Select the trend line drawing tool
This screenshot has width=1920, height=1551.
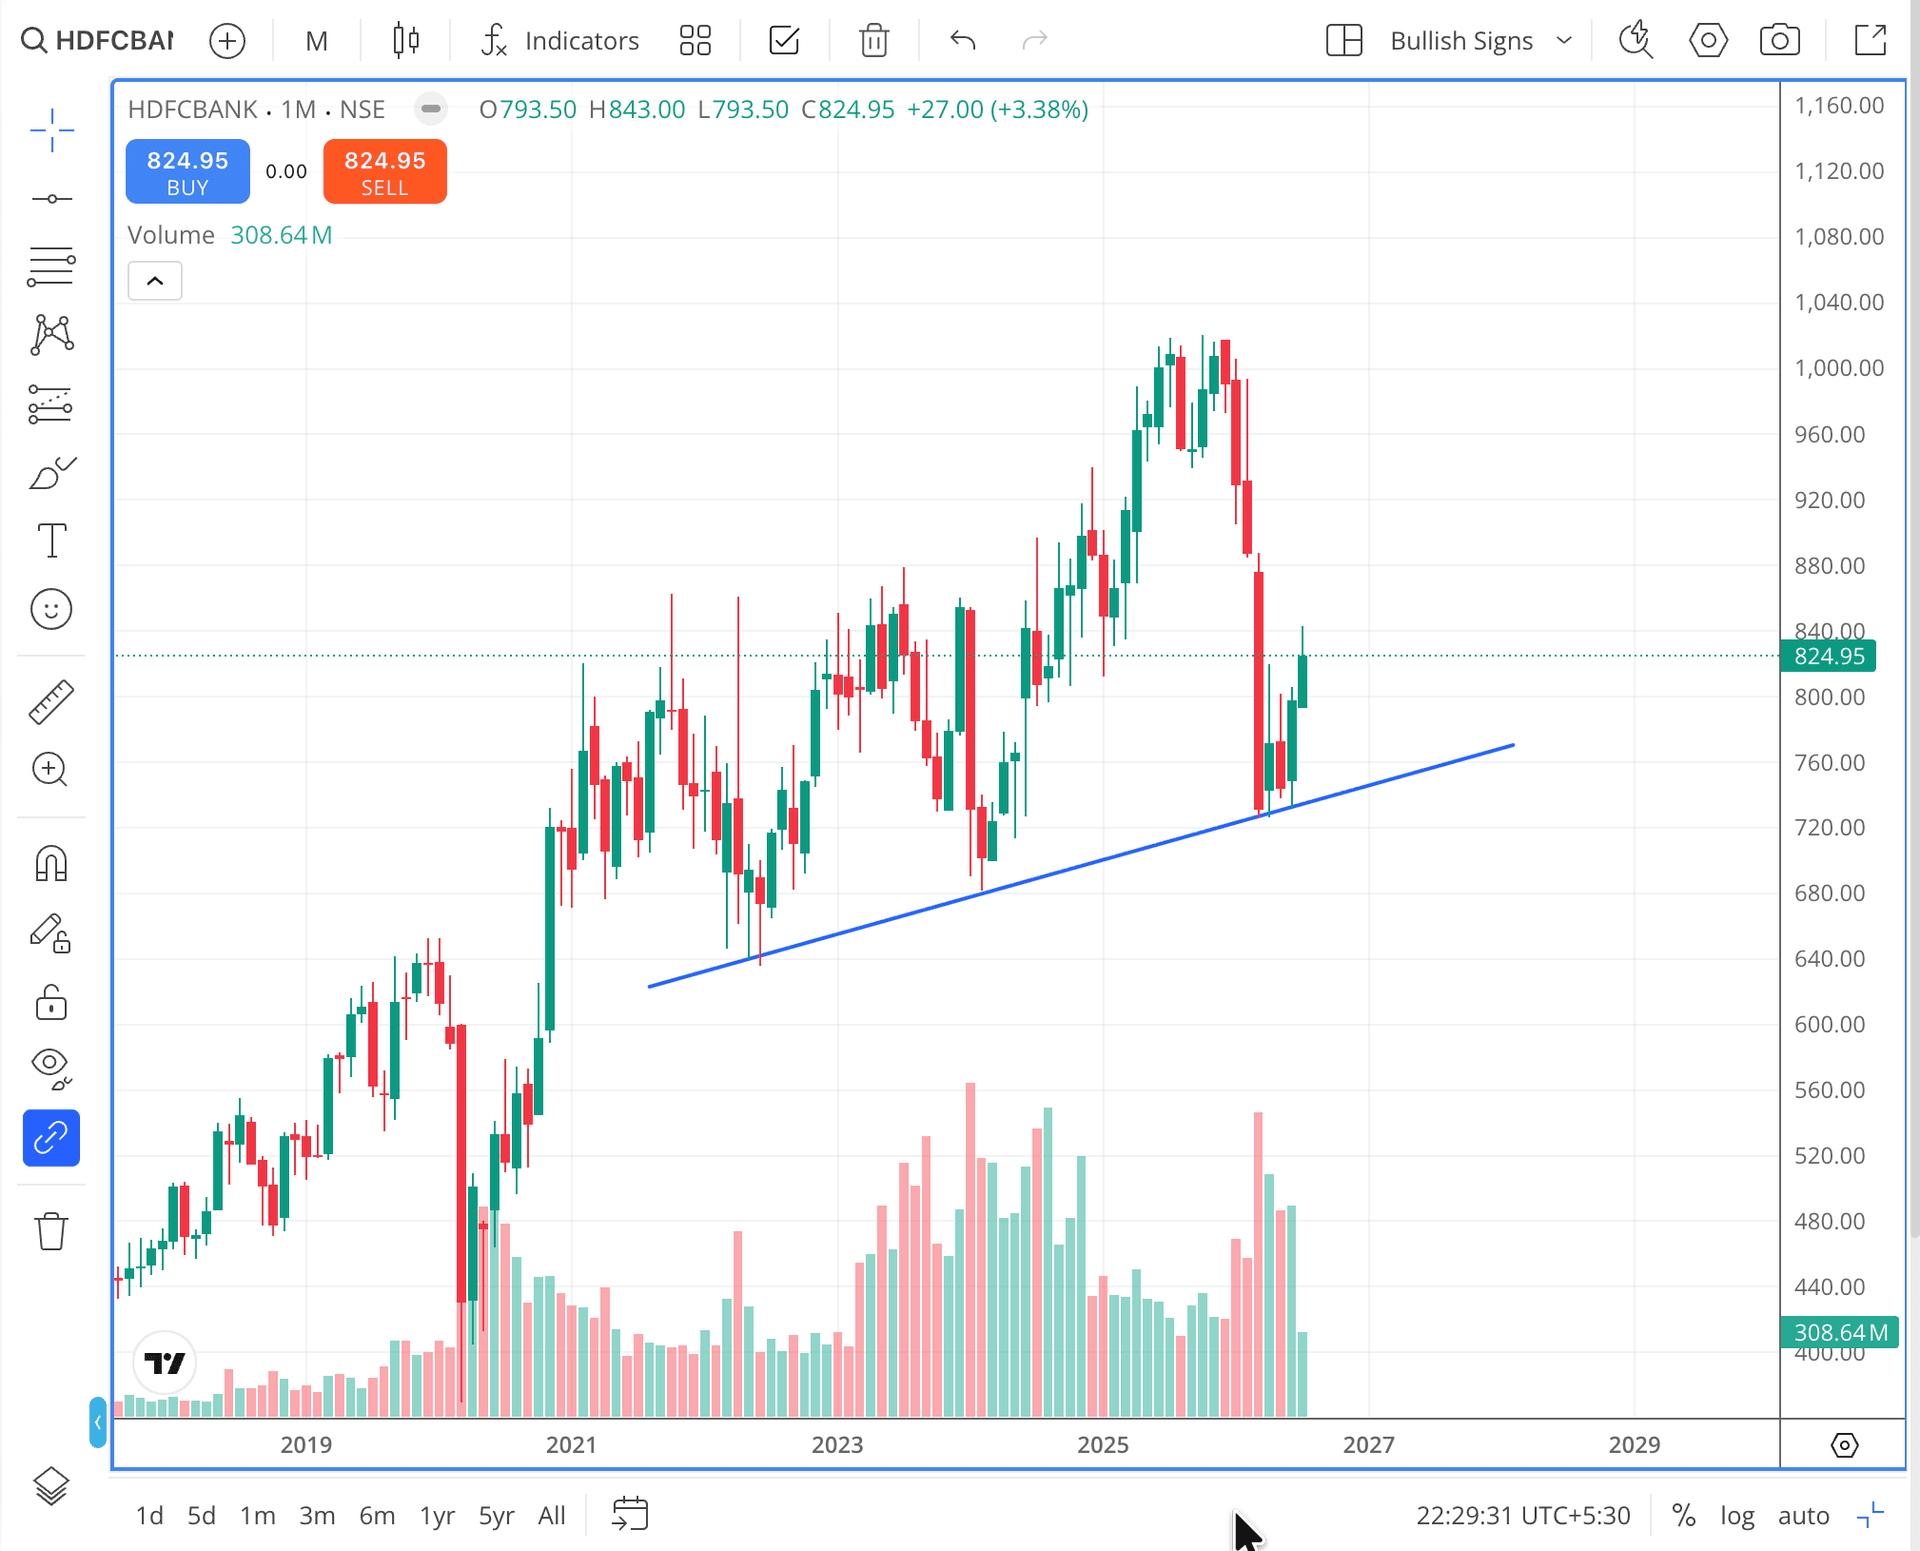coord(51,199)
